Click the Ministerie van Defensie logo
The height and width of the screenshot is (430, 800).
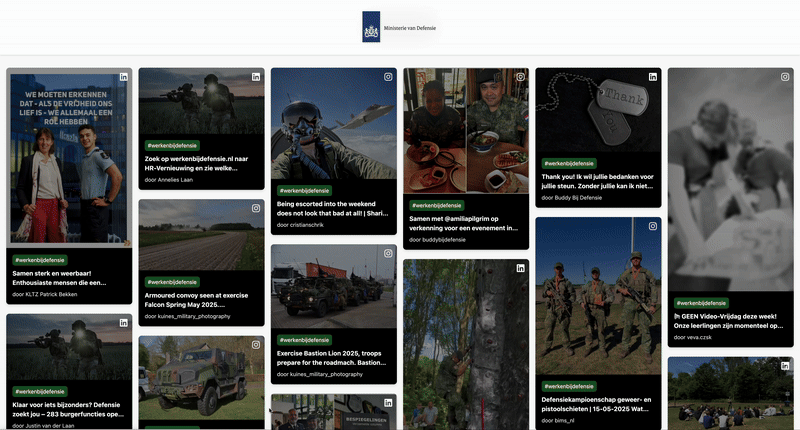pos(400,27)
